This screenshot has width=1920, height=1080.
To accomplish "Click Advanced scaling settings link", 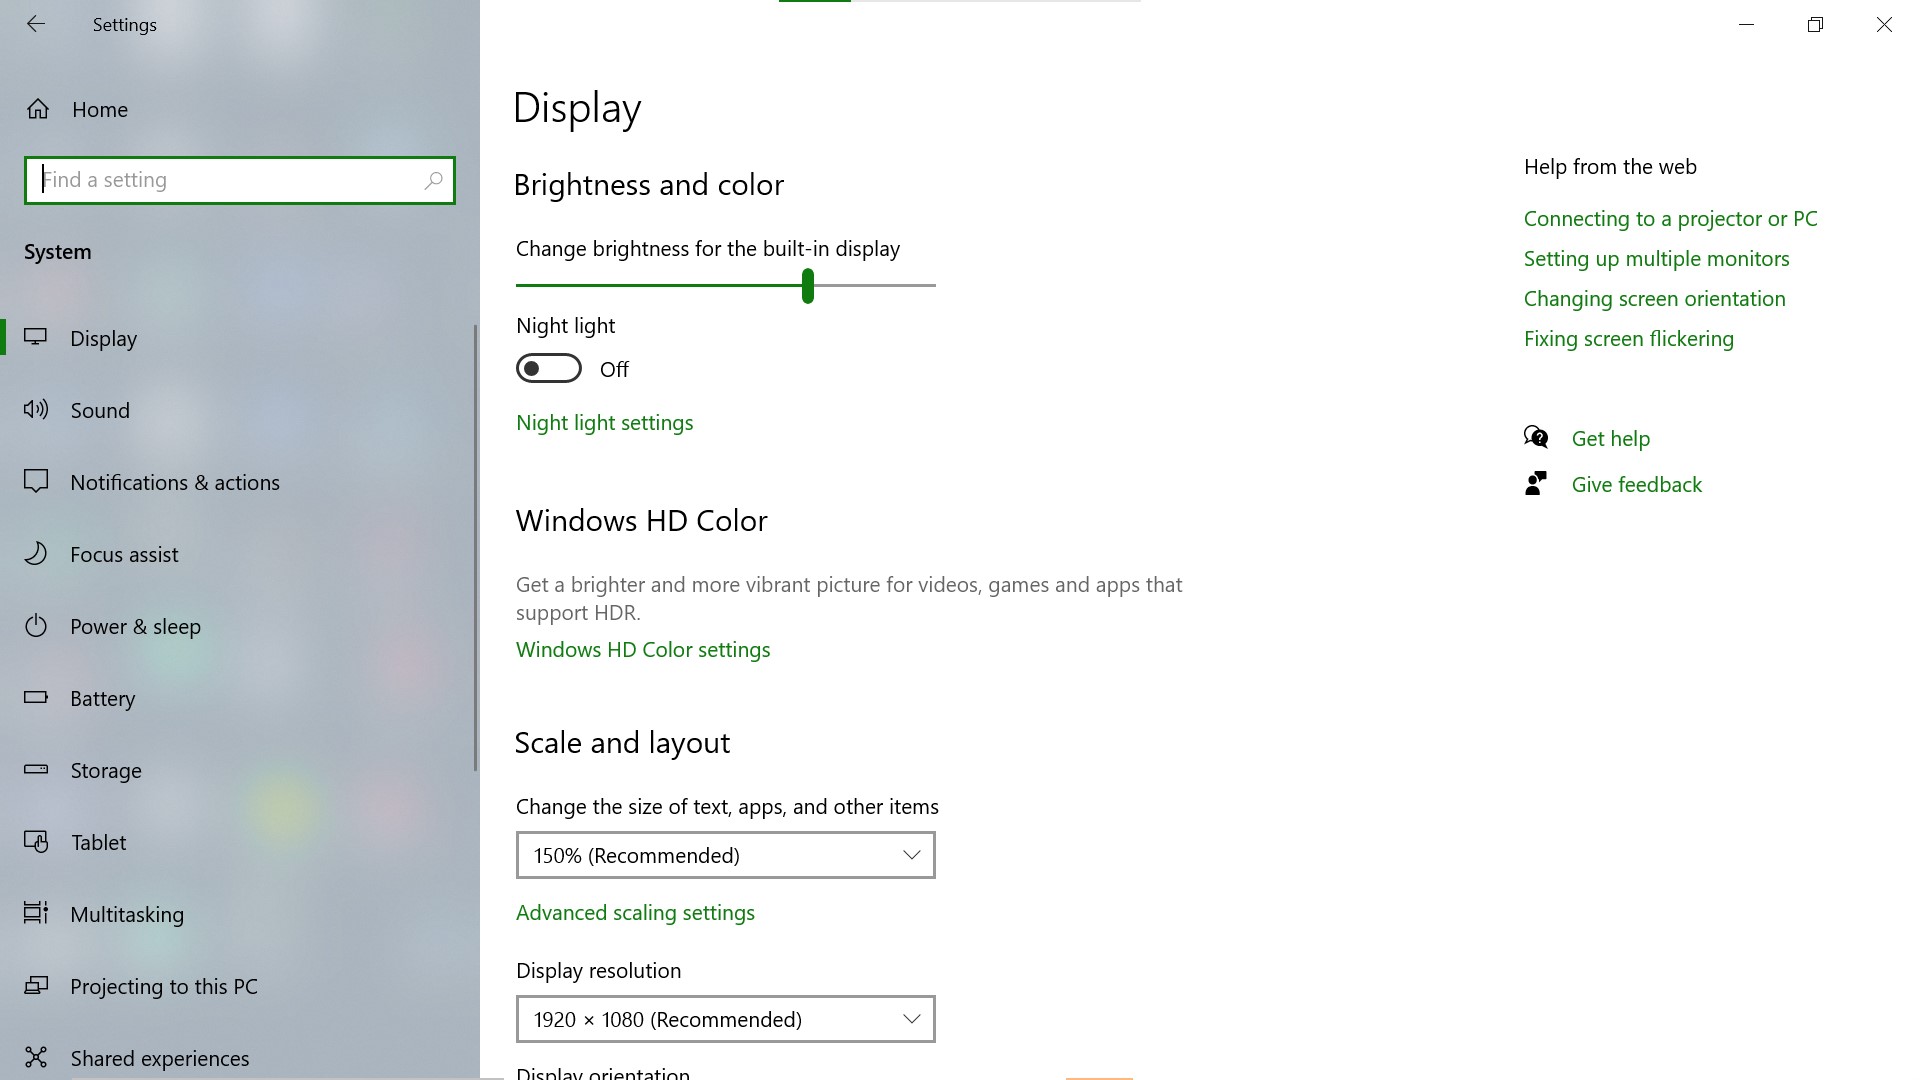I will pos(634,913).
